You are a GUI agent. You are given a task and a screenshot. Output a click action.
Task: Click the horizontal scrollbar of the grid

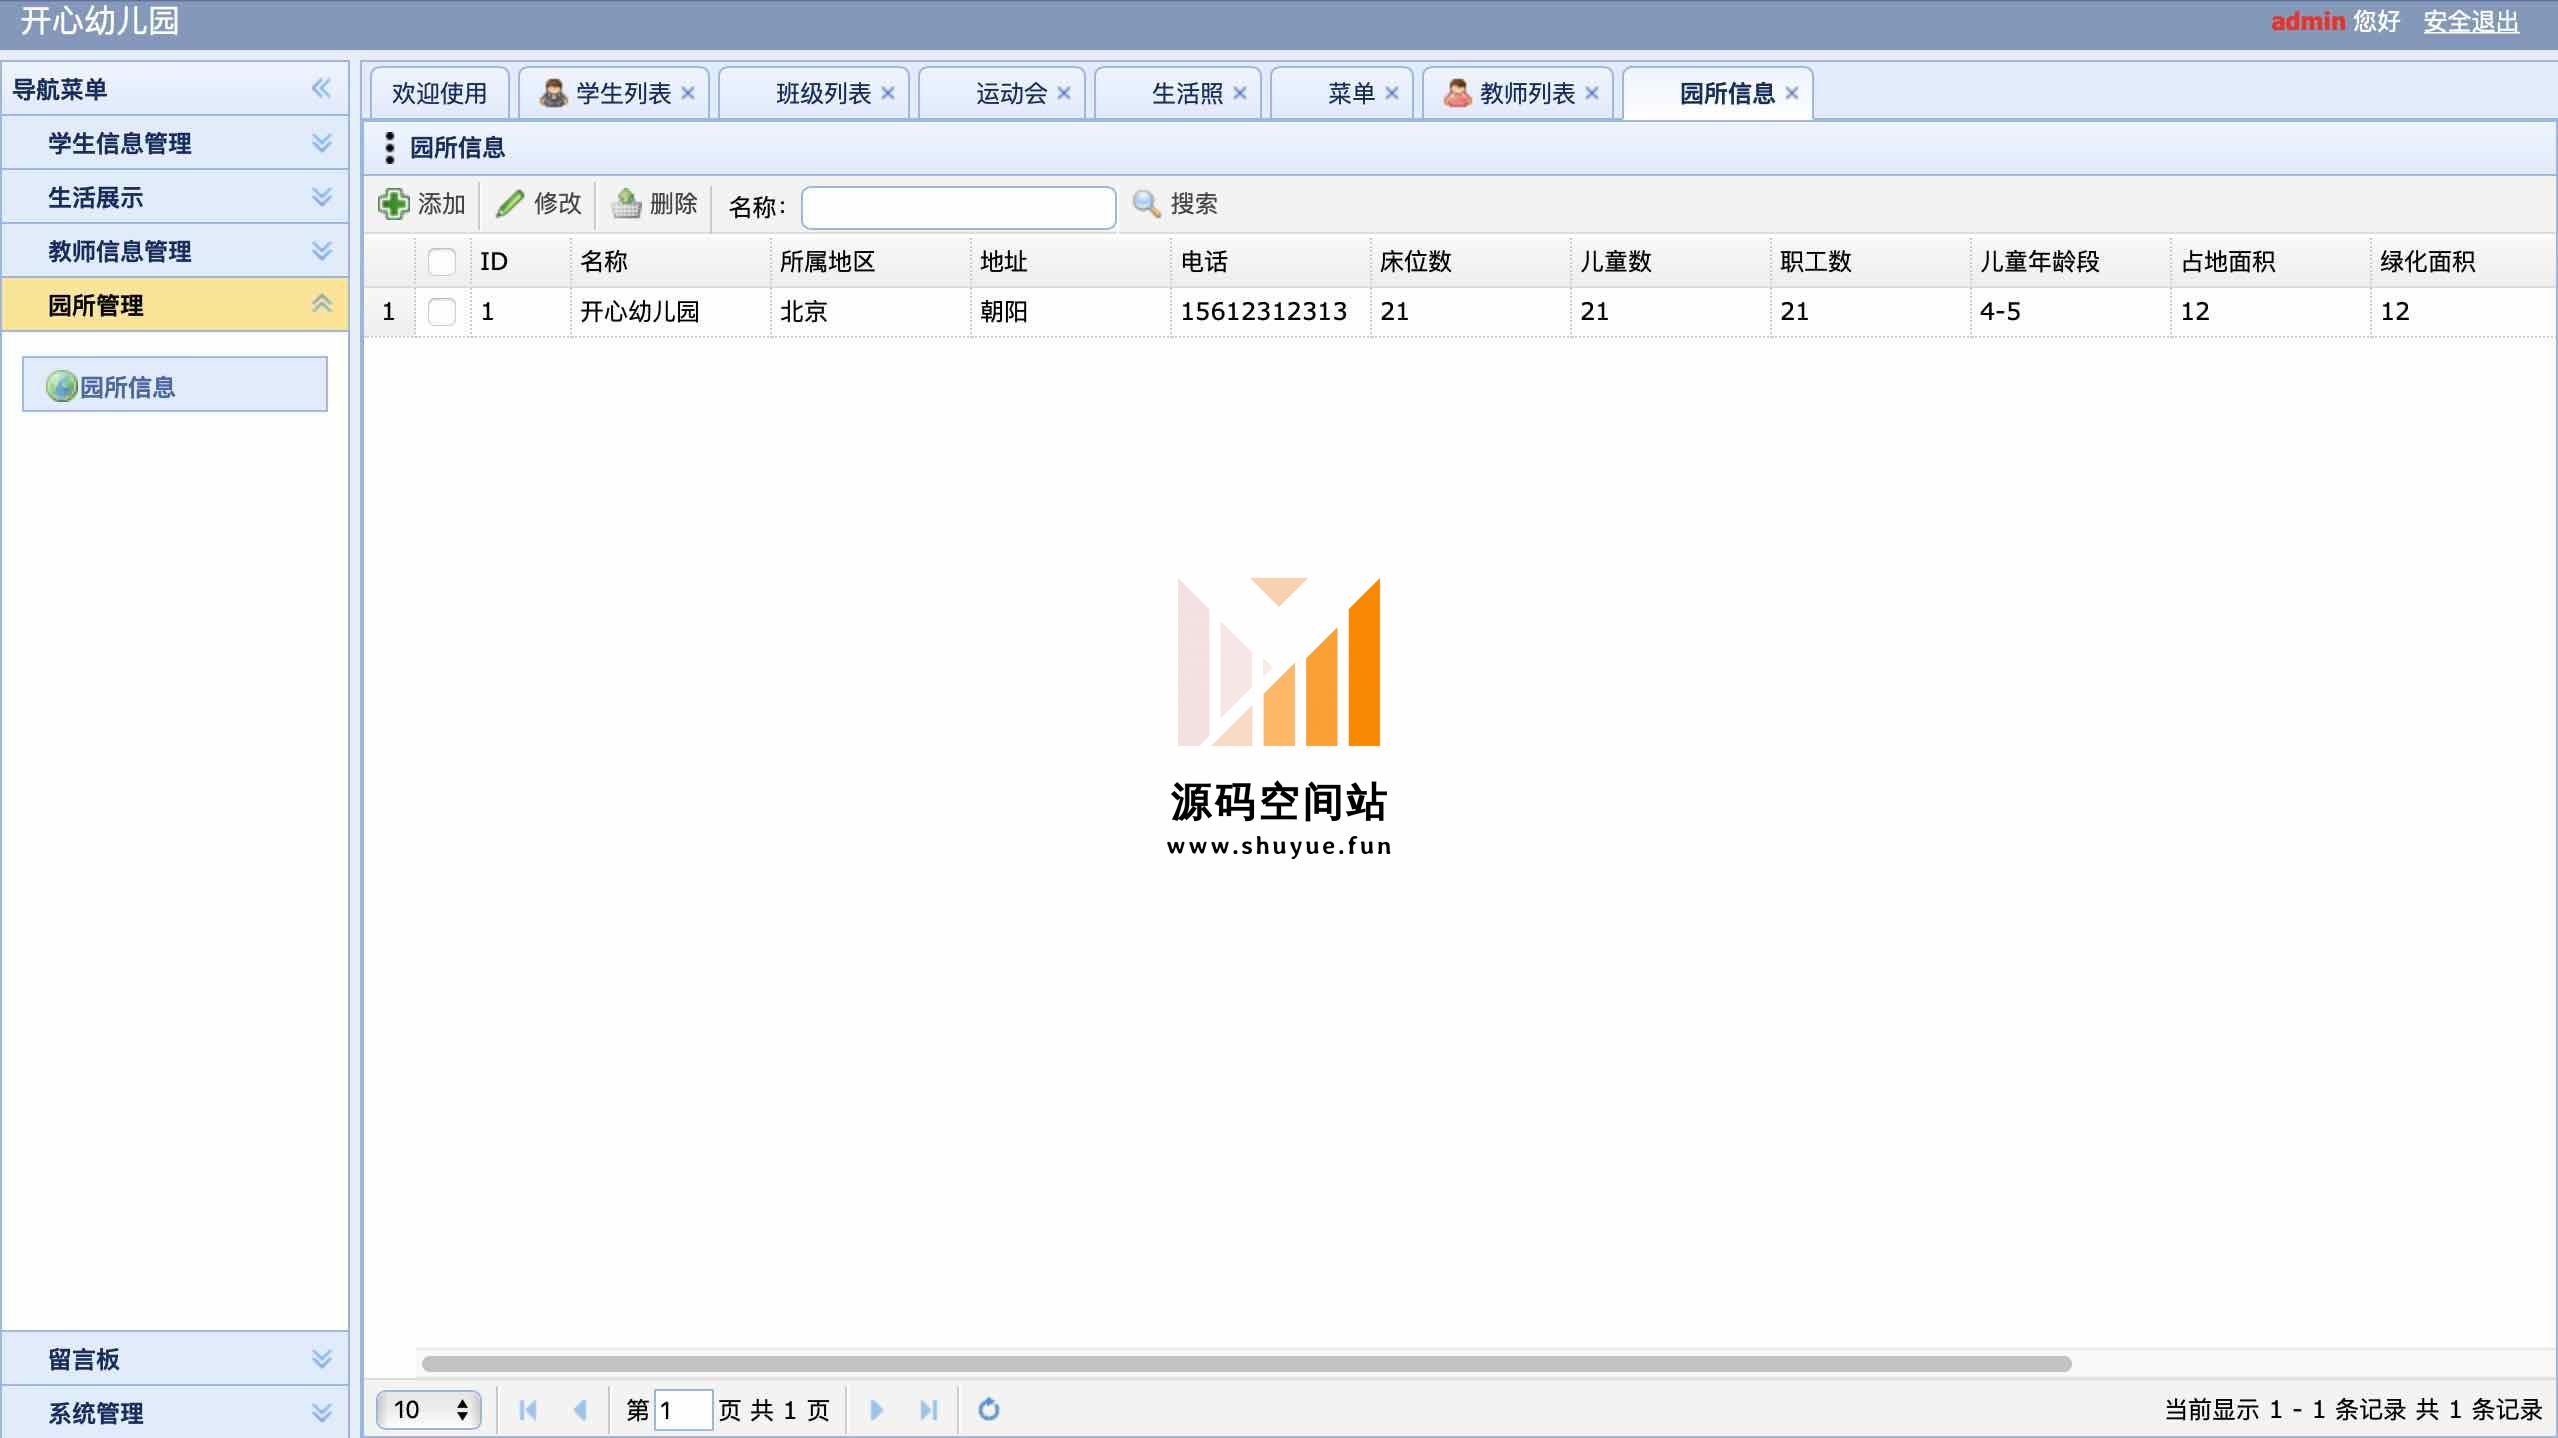1246,1364
